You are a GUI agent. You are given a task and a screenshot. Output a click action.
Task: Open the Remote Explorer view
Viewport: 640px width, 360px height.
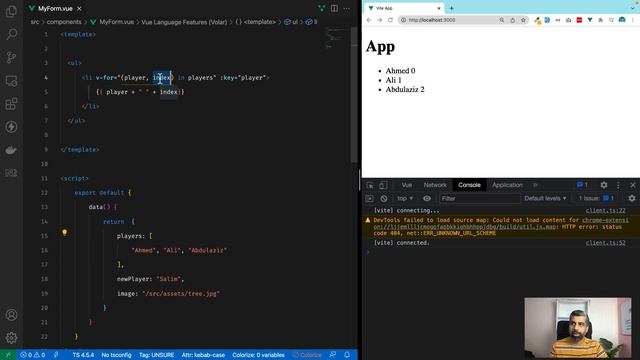pyautogui.click(x=11, y=80)
